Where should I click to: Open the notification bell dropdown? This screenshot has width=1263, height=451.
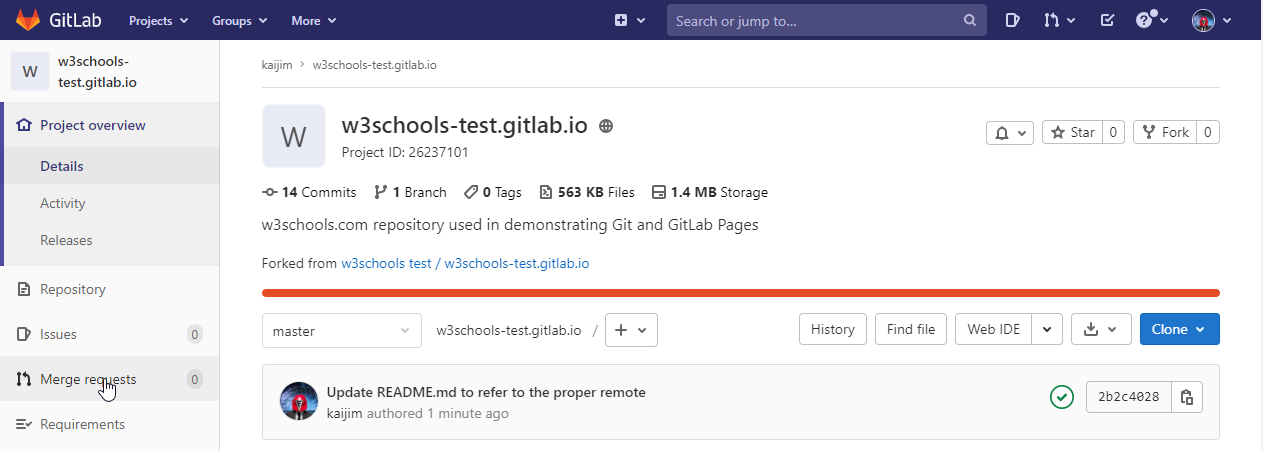(x=1009, y=132)
